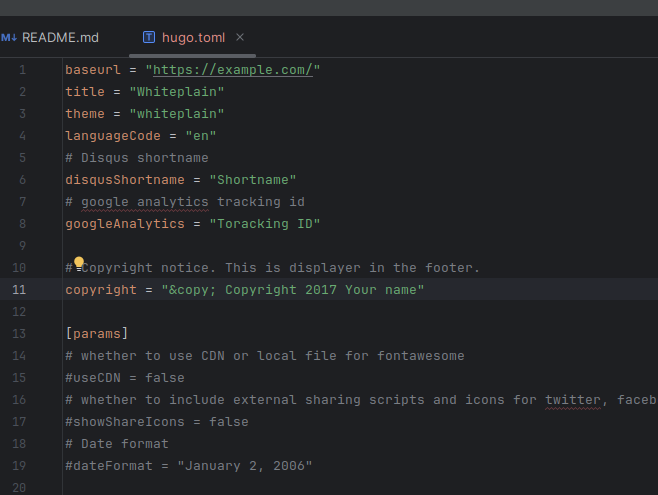Click the commented #showShareIcons = false line
The width and height of the screenshot is (658, 495).
pos(156,422)
